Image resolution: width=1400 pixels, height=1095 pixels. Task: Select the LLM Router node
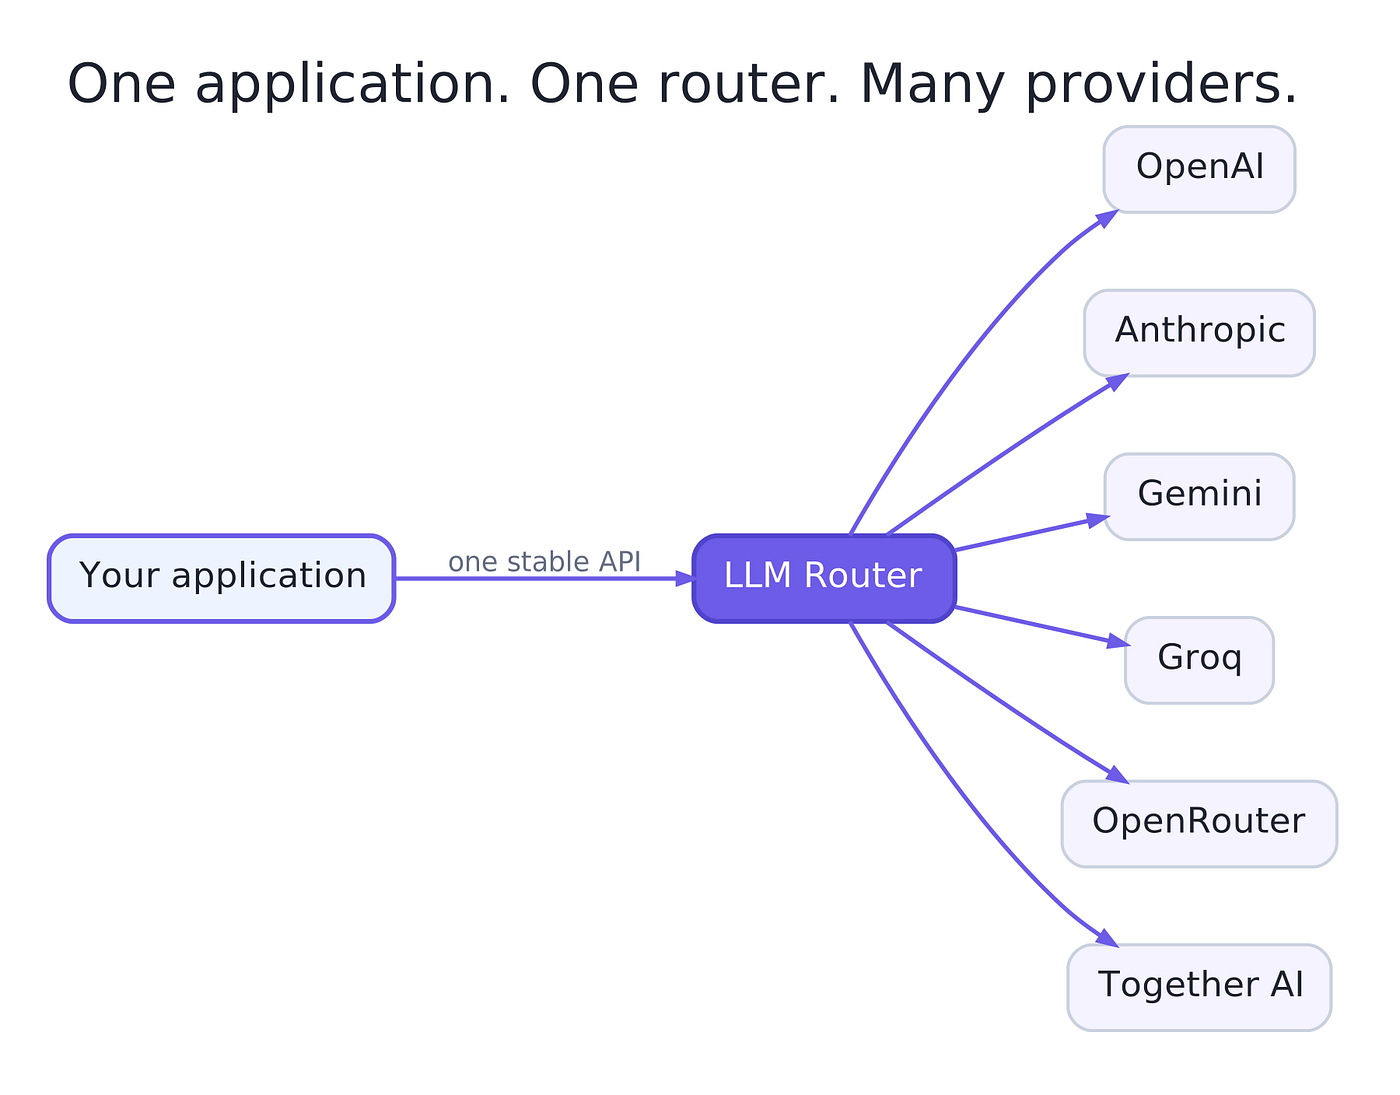coord(824,578)
